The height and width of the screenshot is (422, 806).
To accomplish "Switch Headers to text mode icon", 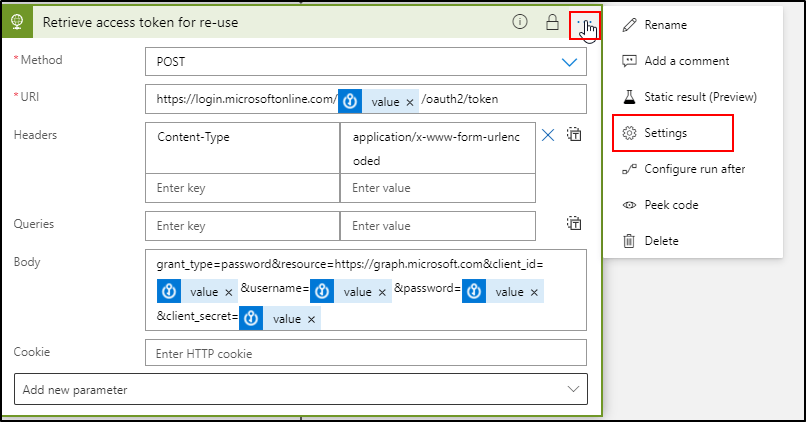I will [x=574, y=135].
